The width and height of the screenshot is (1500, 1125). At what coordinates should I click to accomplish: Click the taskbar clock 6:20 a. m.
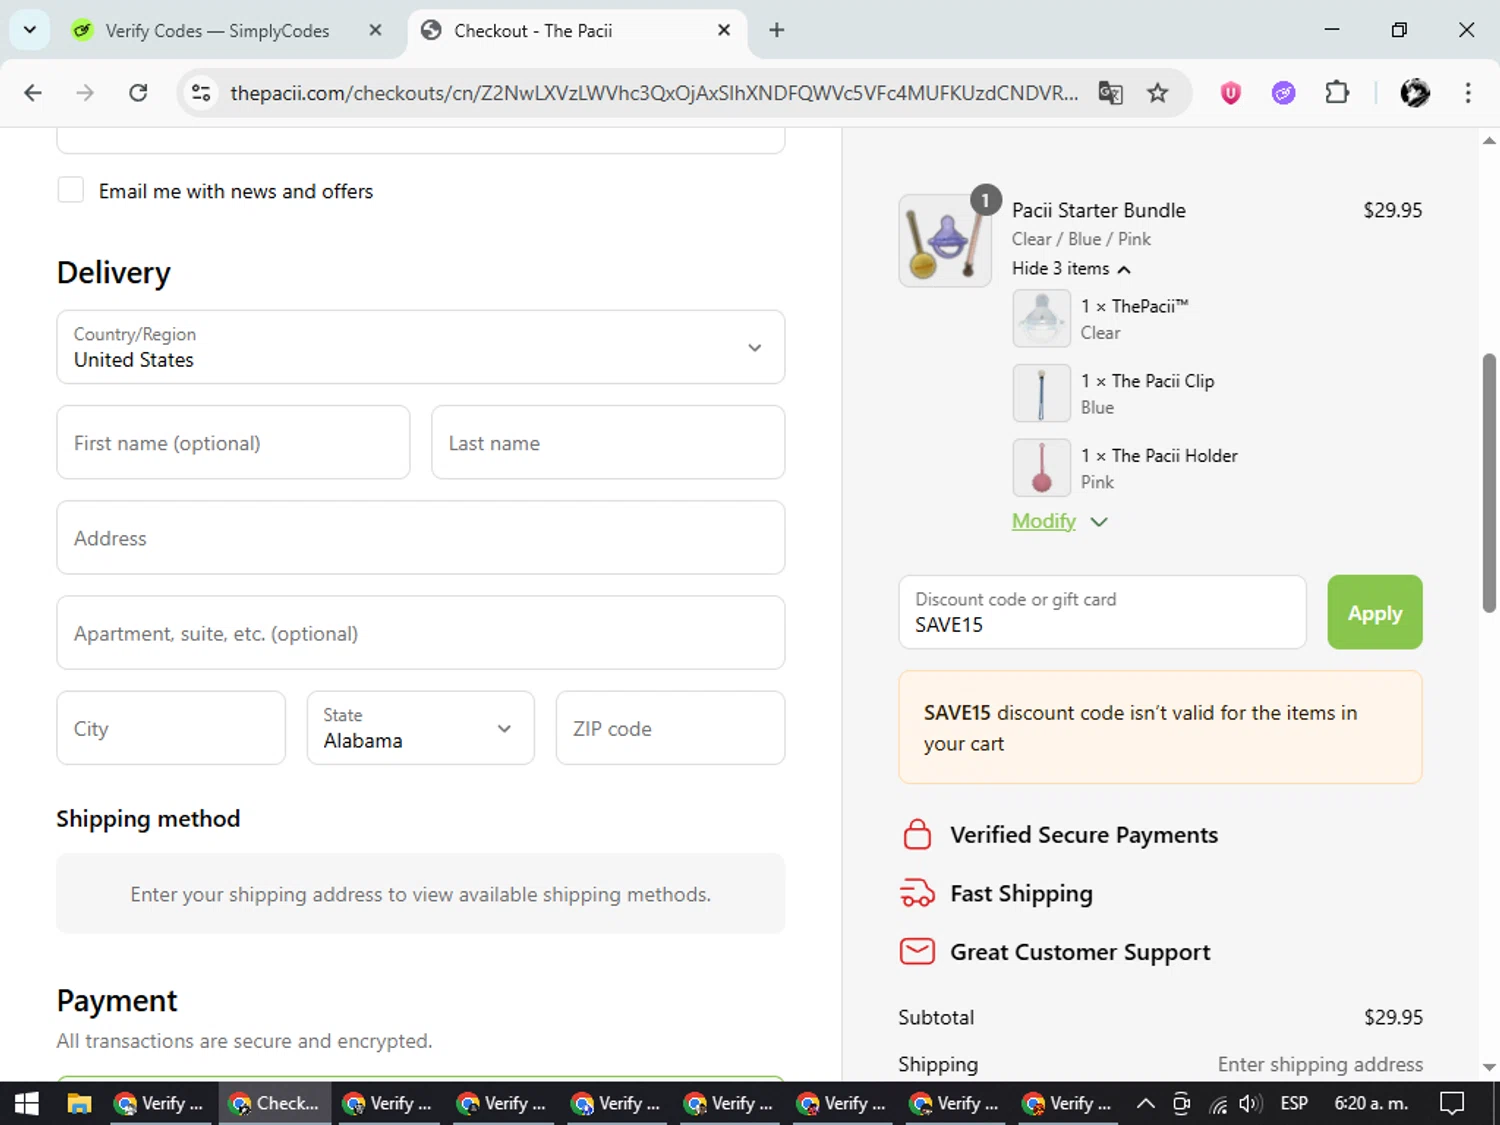point(1371,1103)
